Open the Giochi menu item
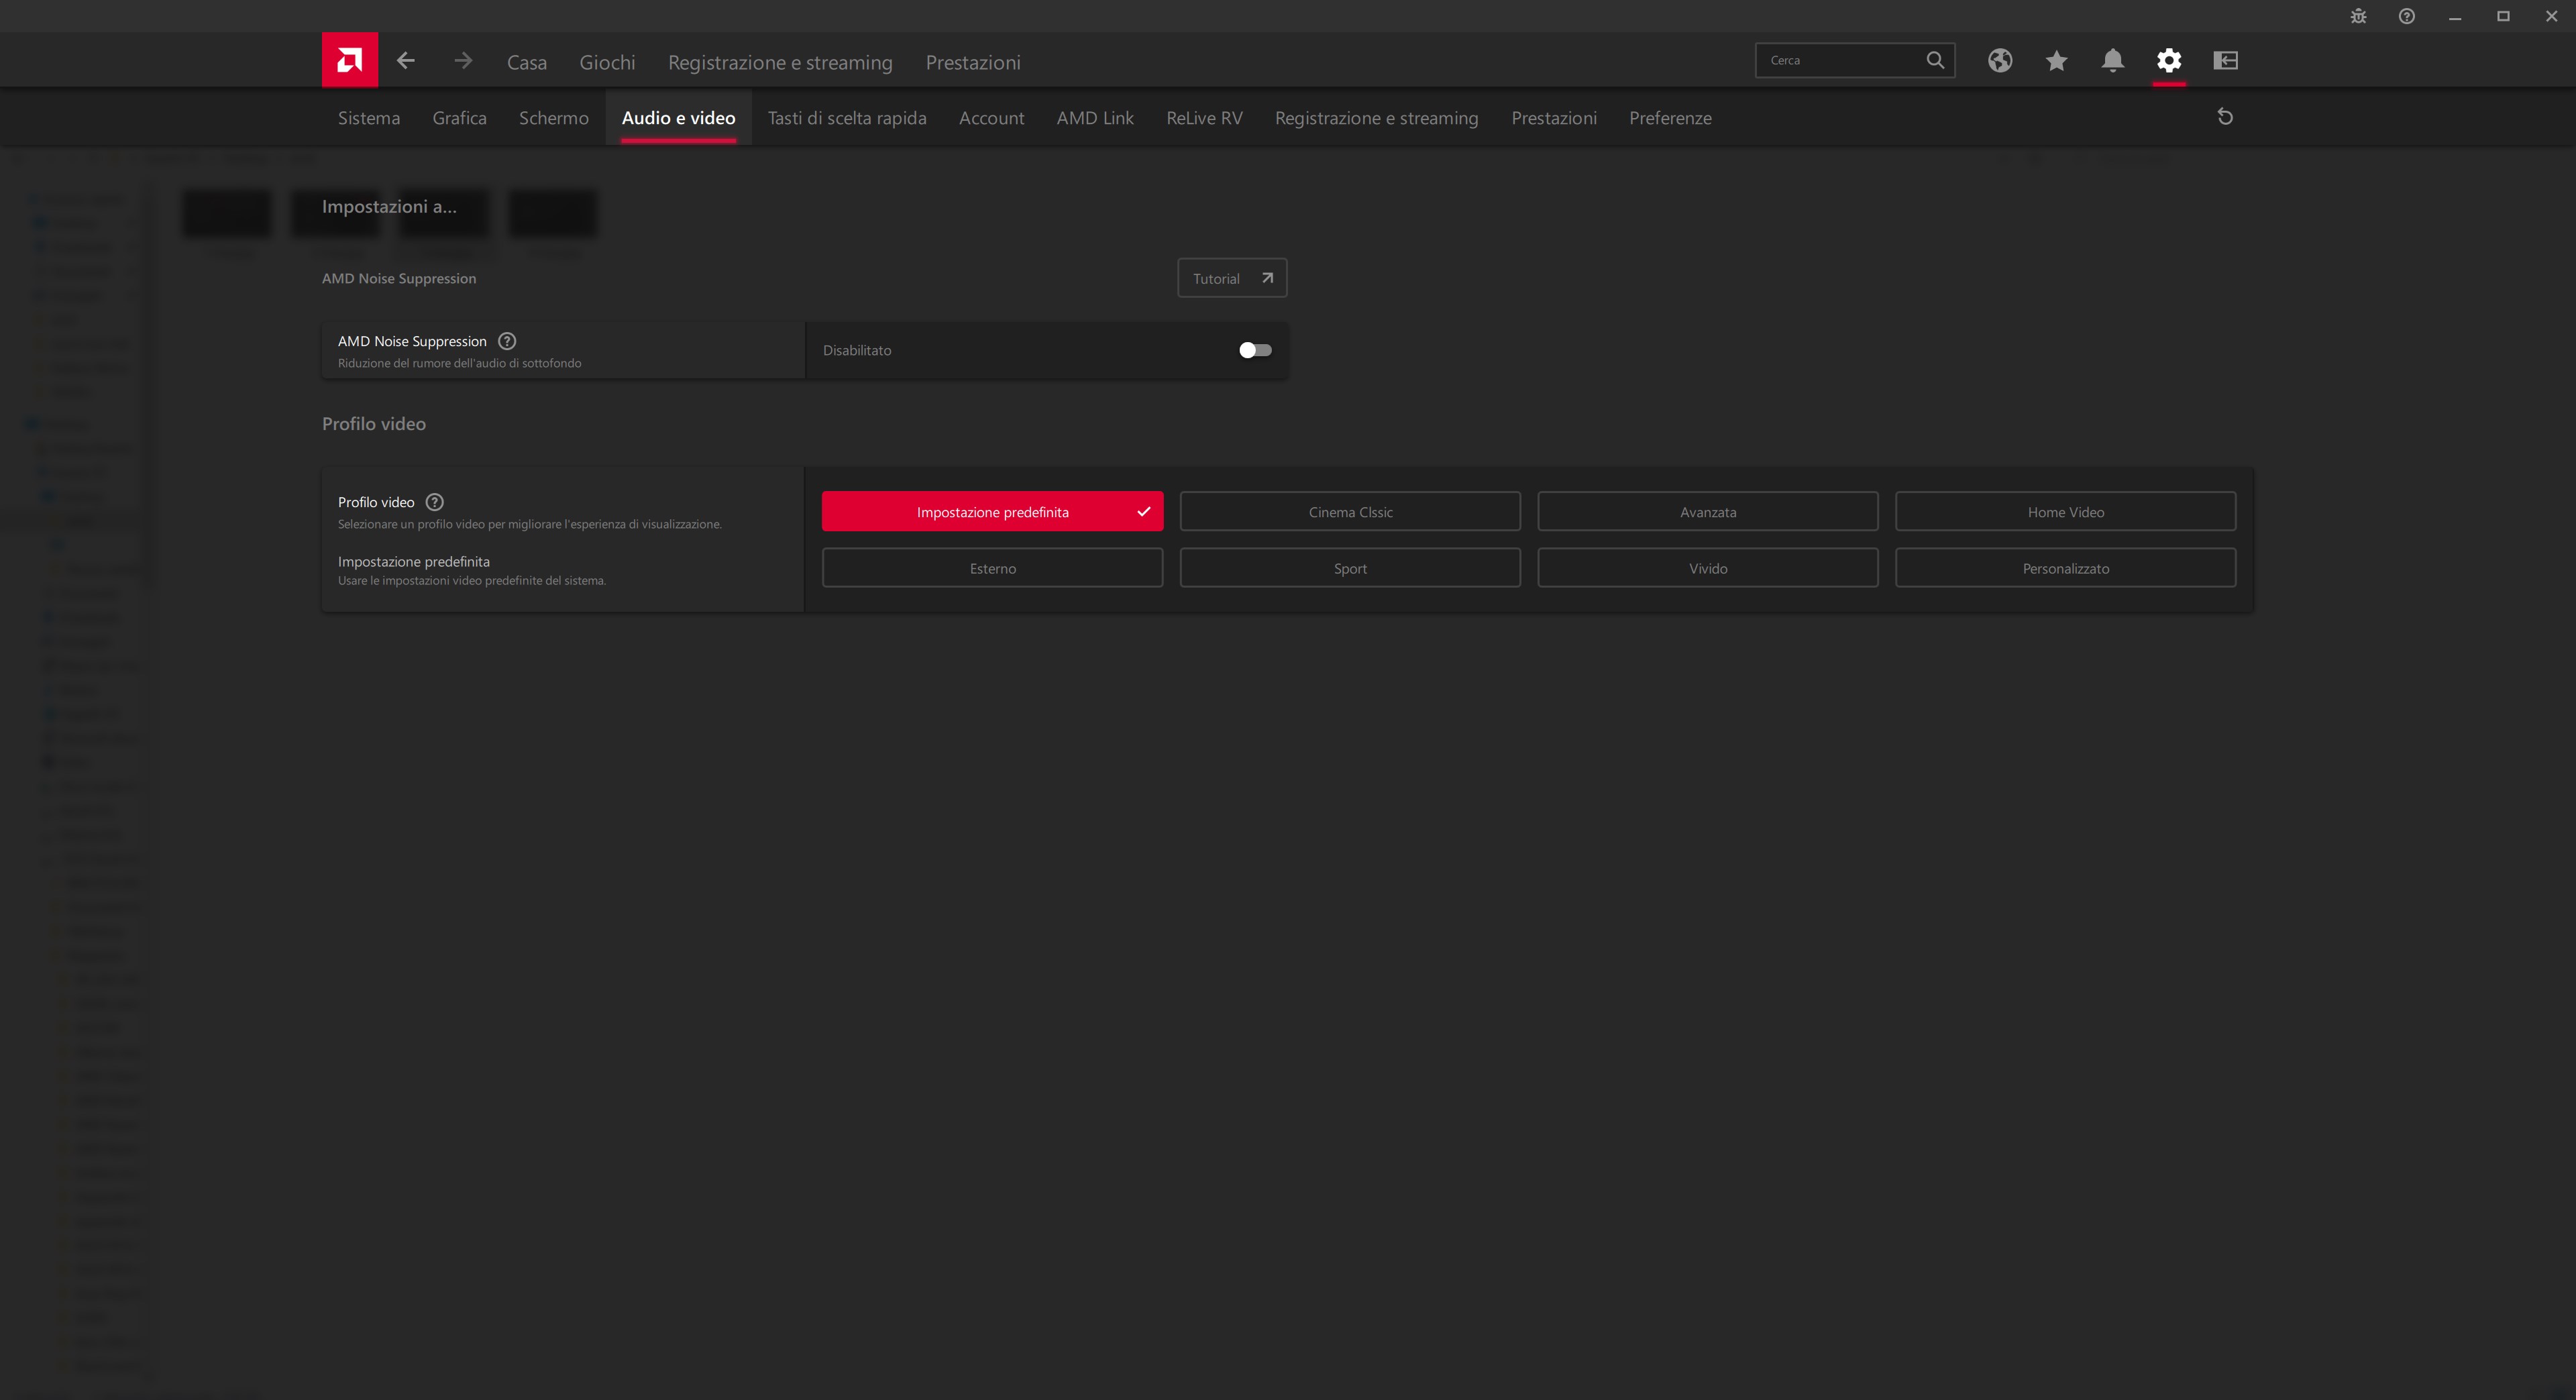The image size is (2576, 1400). (607, 62)
